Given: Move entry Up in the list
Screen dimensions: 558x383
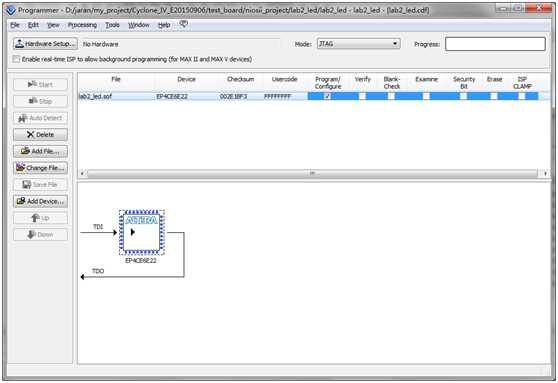Looking at the screenshot, I should coord(40,218).
